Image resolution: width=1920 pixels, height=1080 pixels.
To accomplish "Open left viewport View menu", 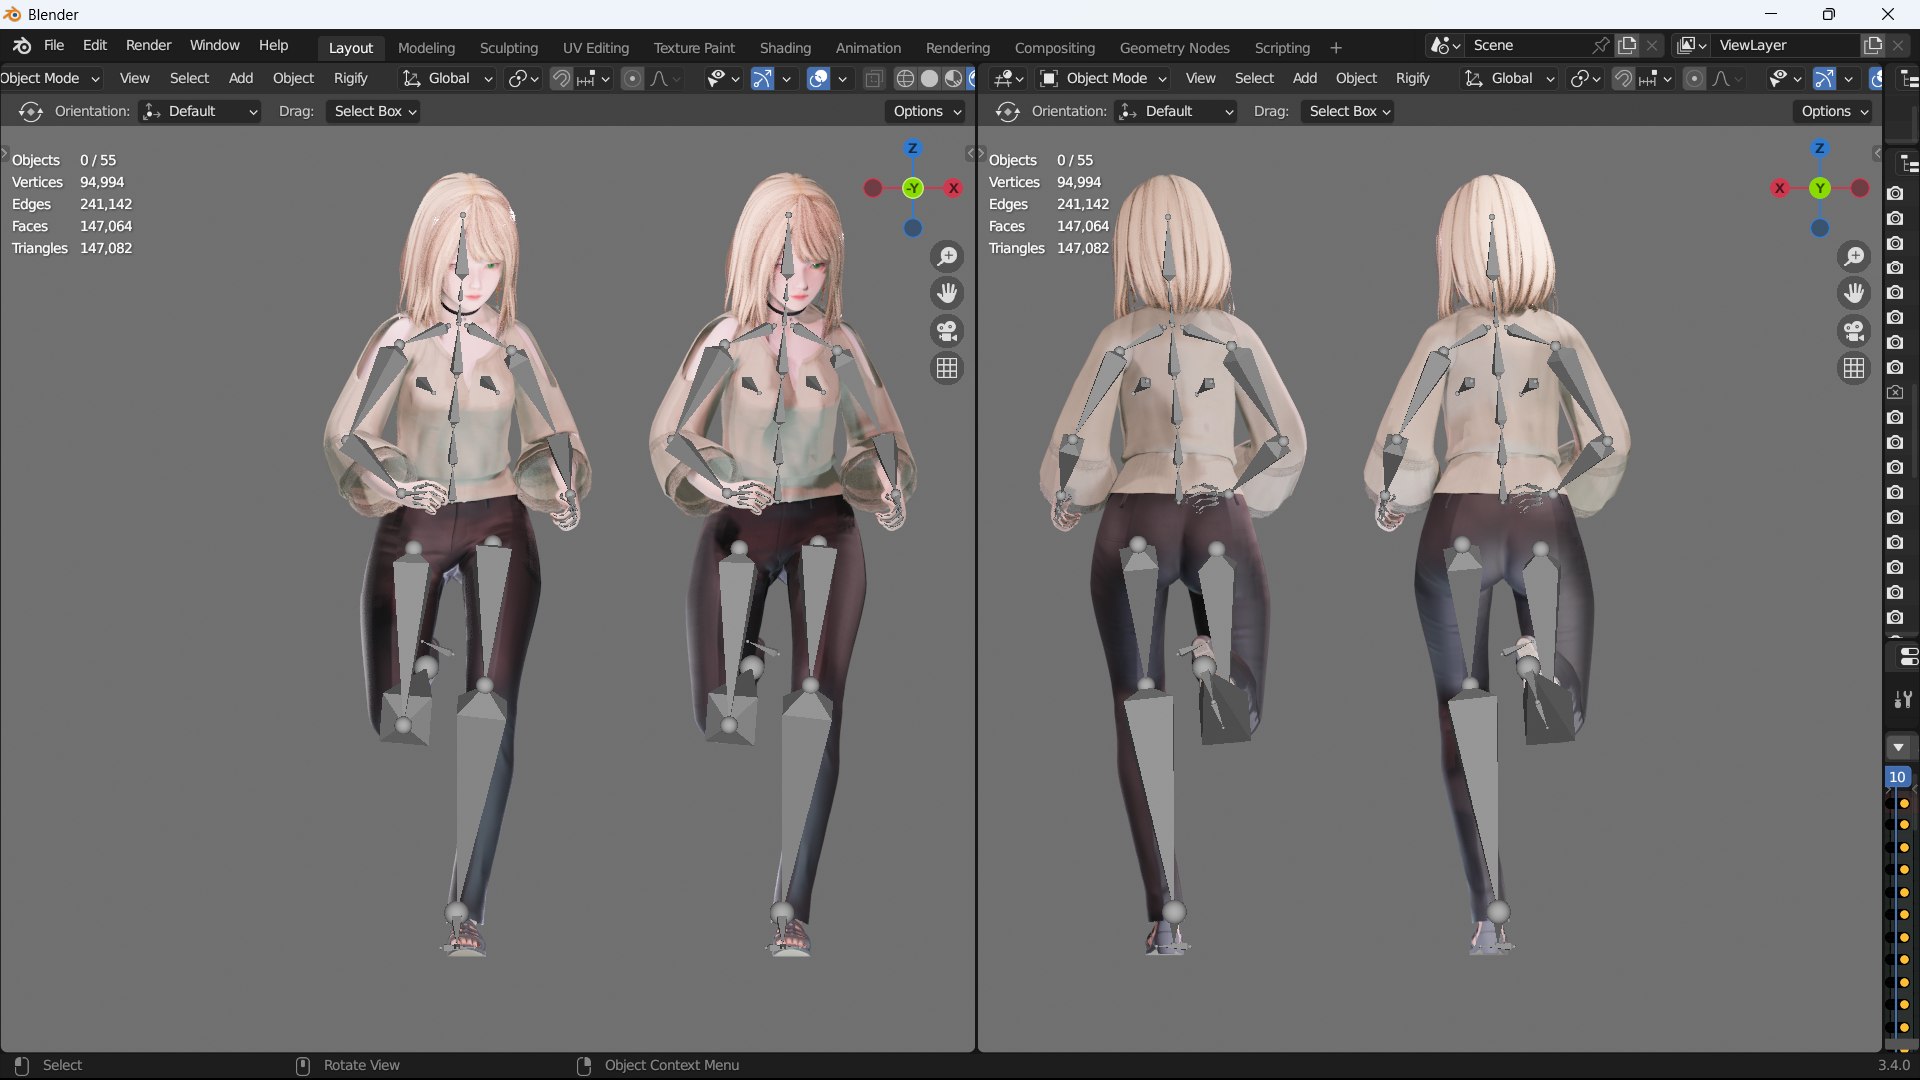I will pos(134,78).
